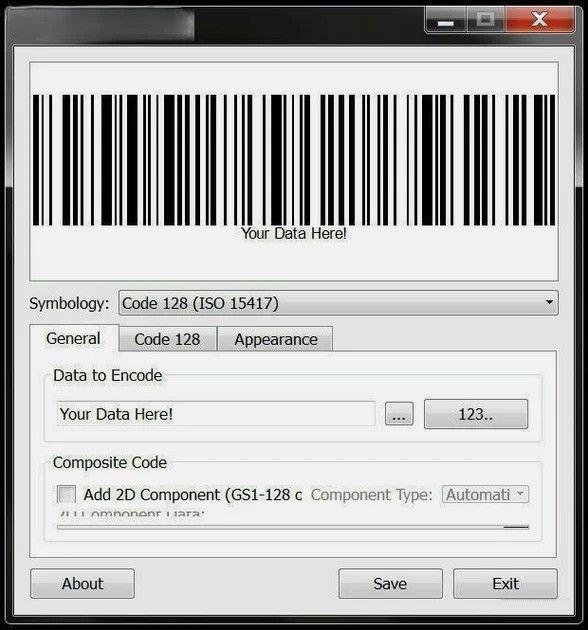The image size is (588, 630).
Task: Open the Component Type dropdown
Action: coord(485,494)
